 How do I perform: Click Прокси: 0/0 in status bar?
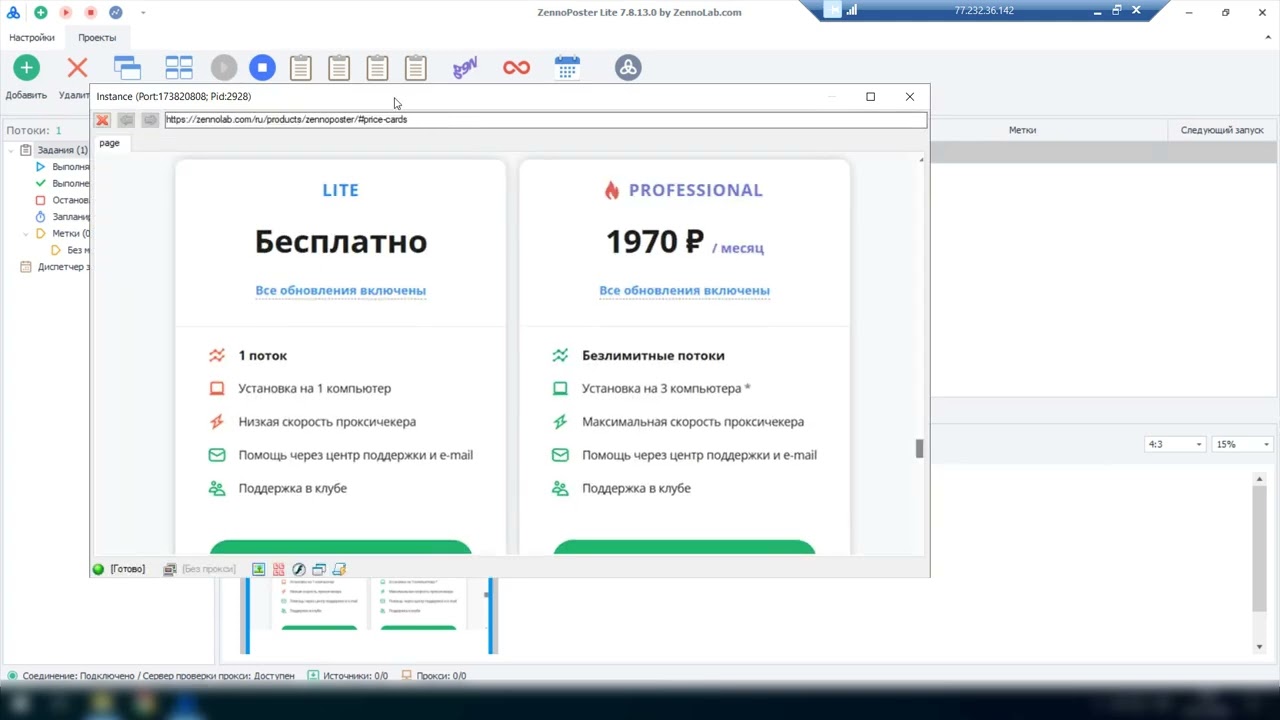433,676
